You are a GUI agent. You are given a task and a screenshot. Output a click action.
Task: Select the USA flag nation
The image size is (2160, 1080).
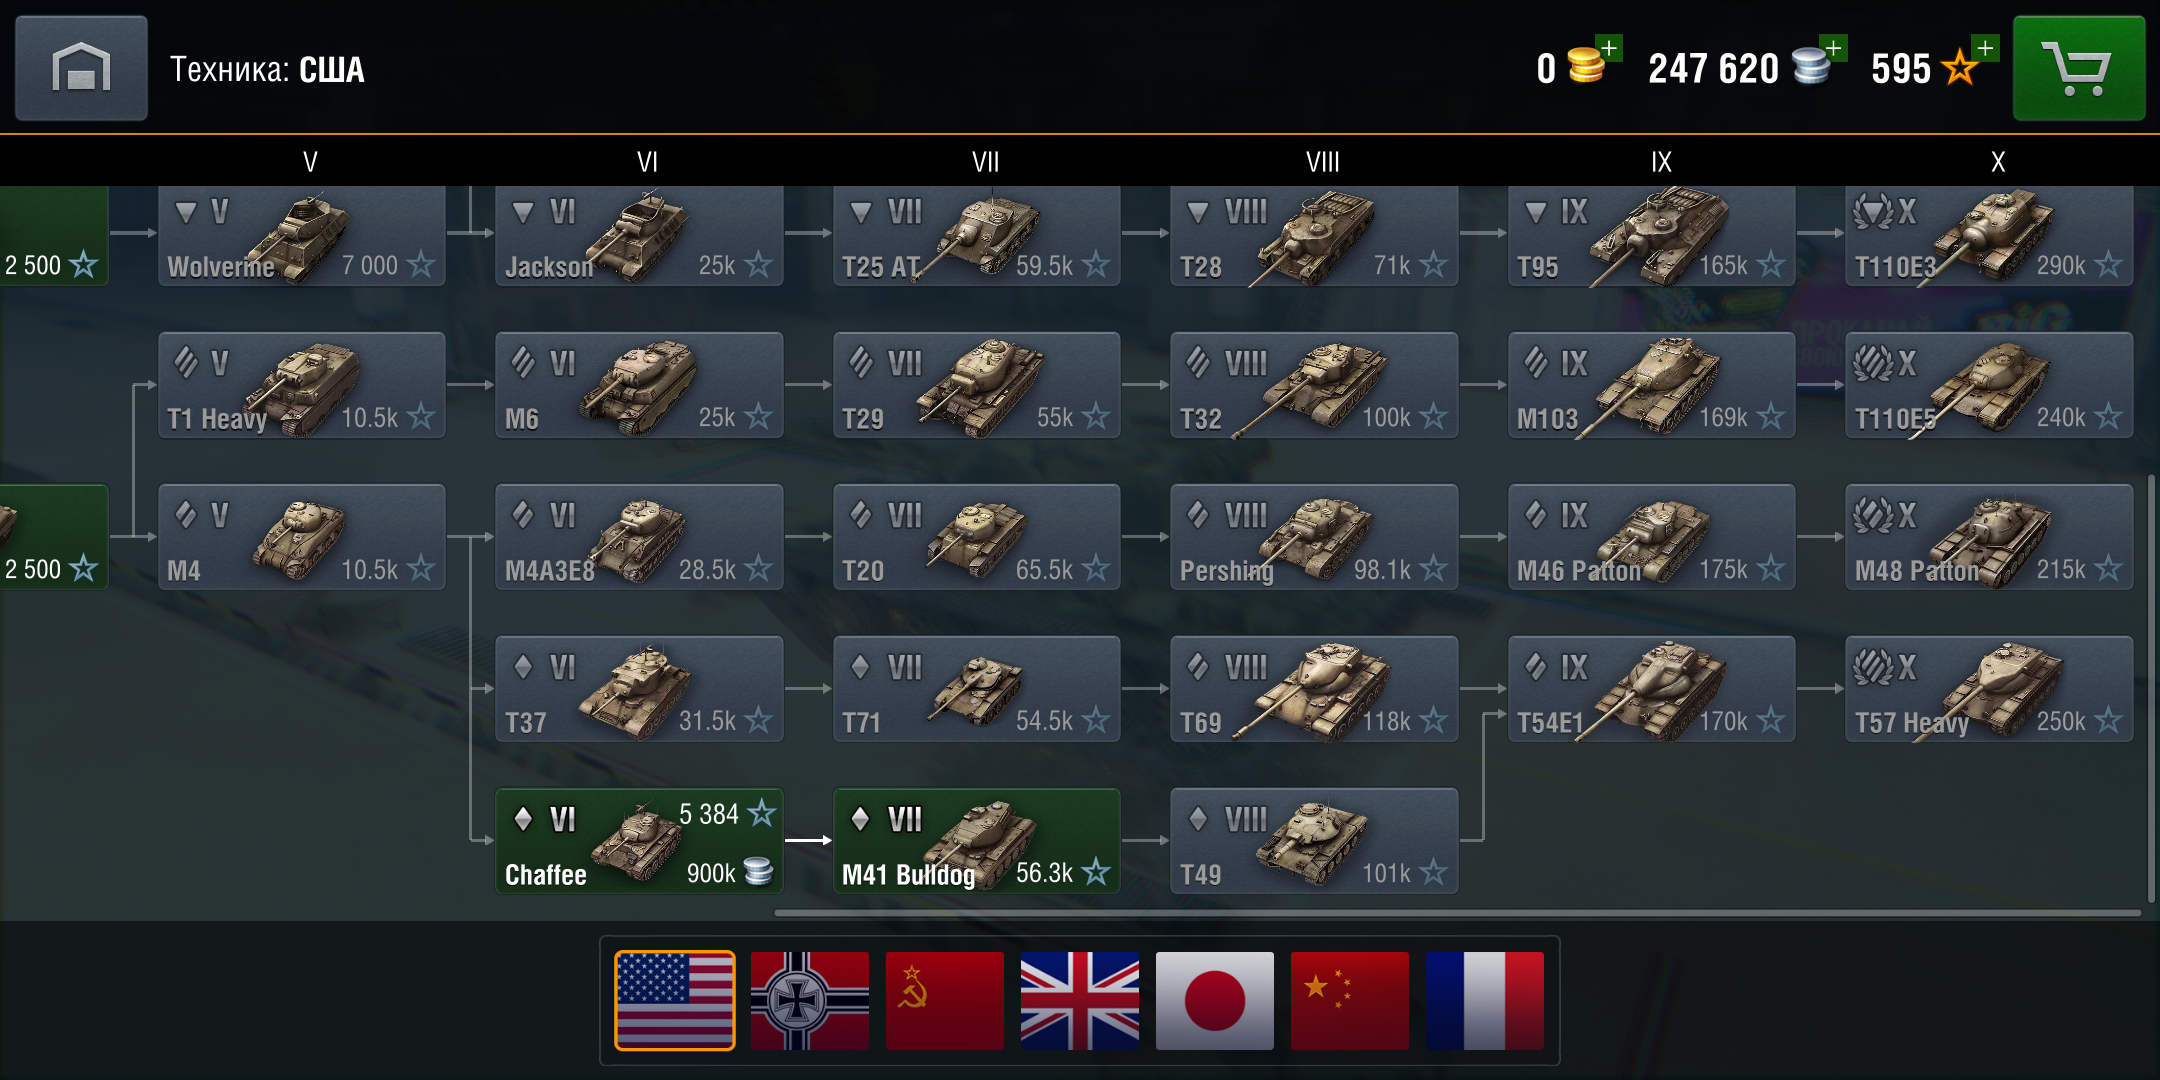[x=675, y=1000]
